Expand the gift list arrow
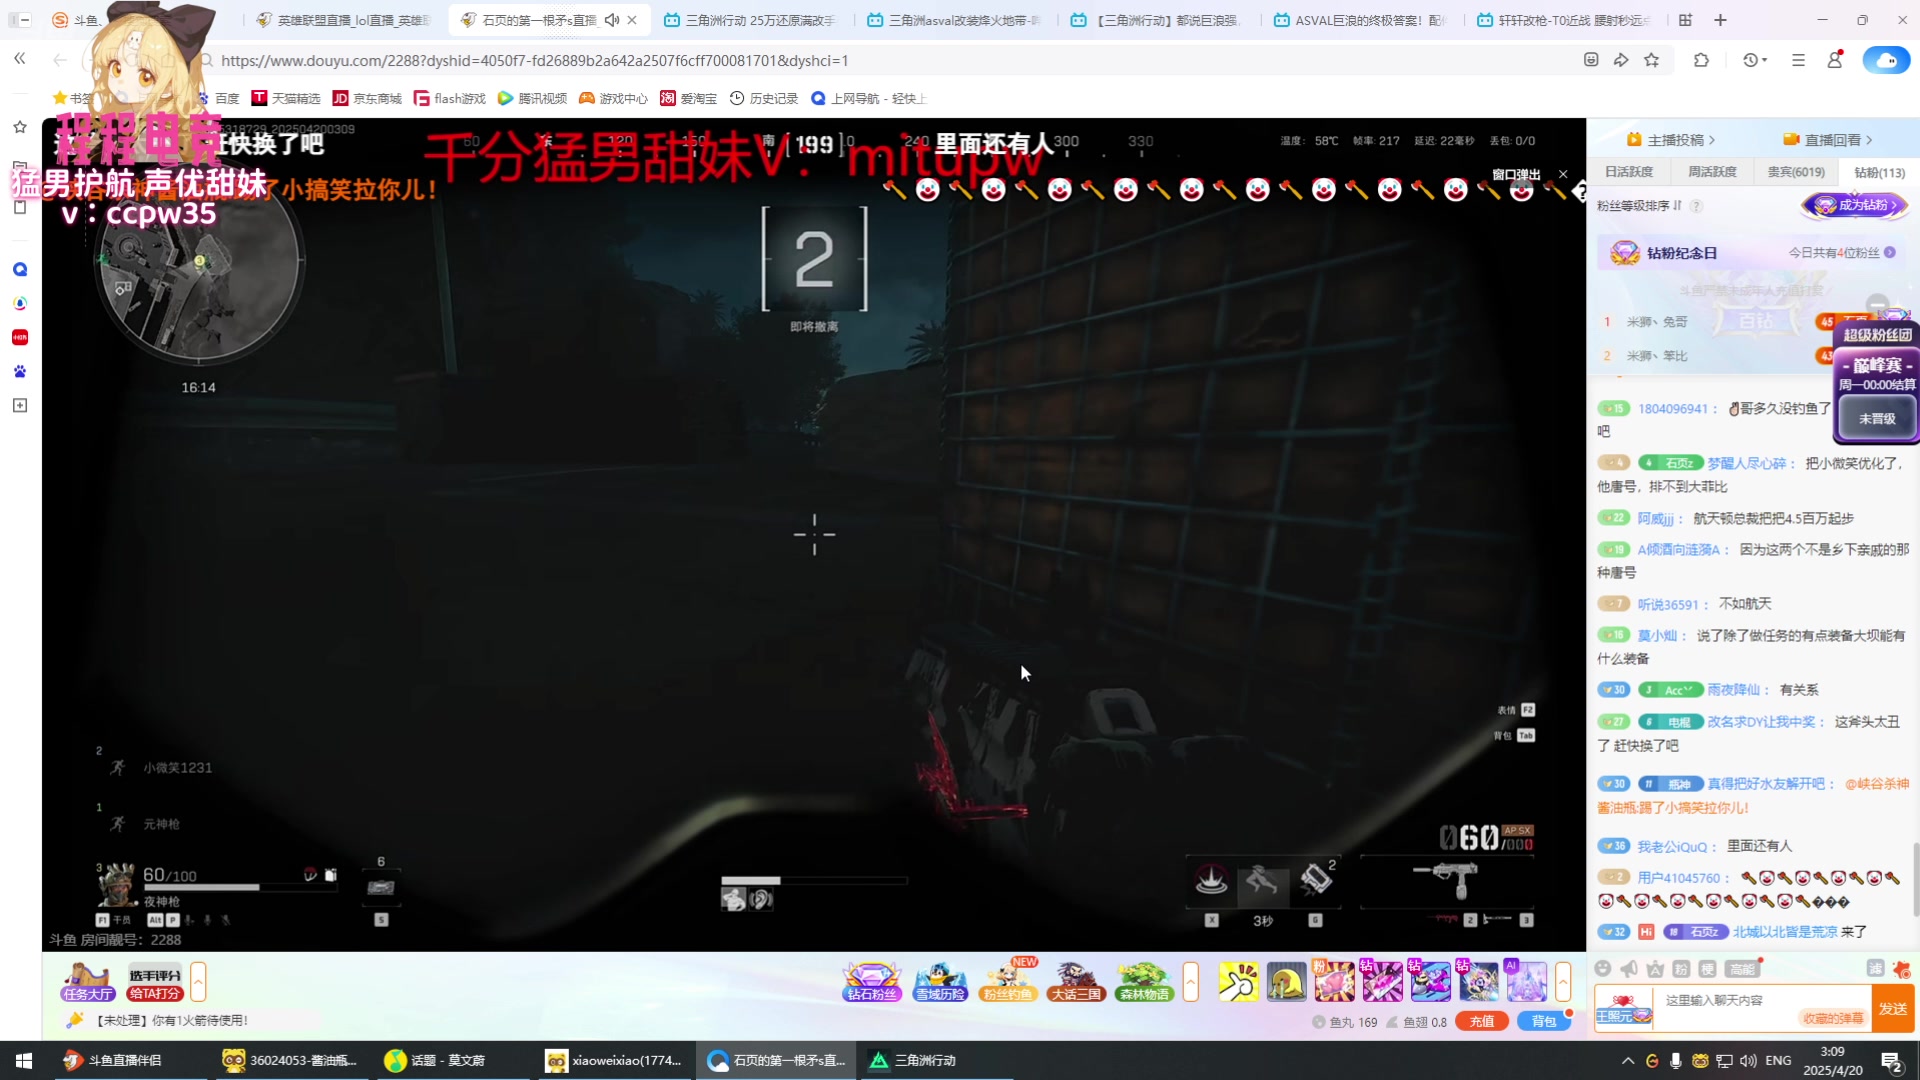 click(x=1563, y=982)
